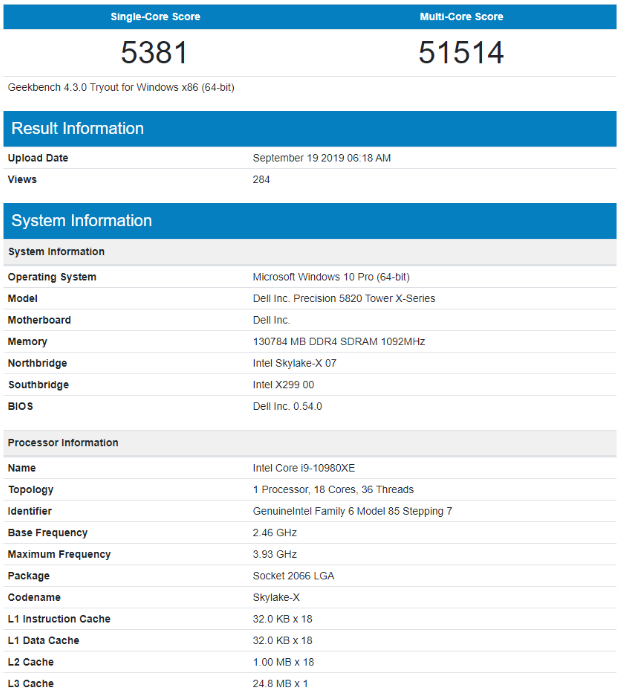Select the Geekbench 4.3.0 Tryout version text
622x694 pixels.
pyautogui.click(x=121, y=88)
